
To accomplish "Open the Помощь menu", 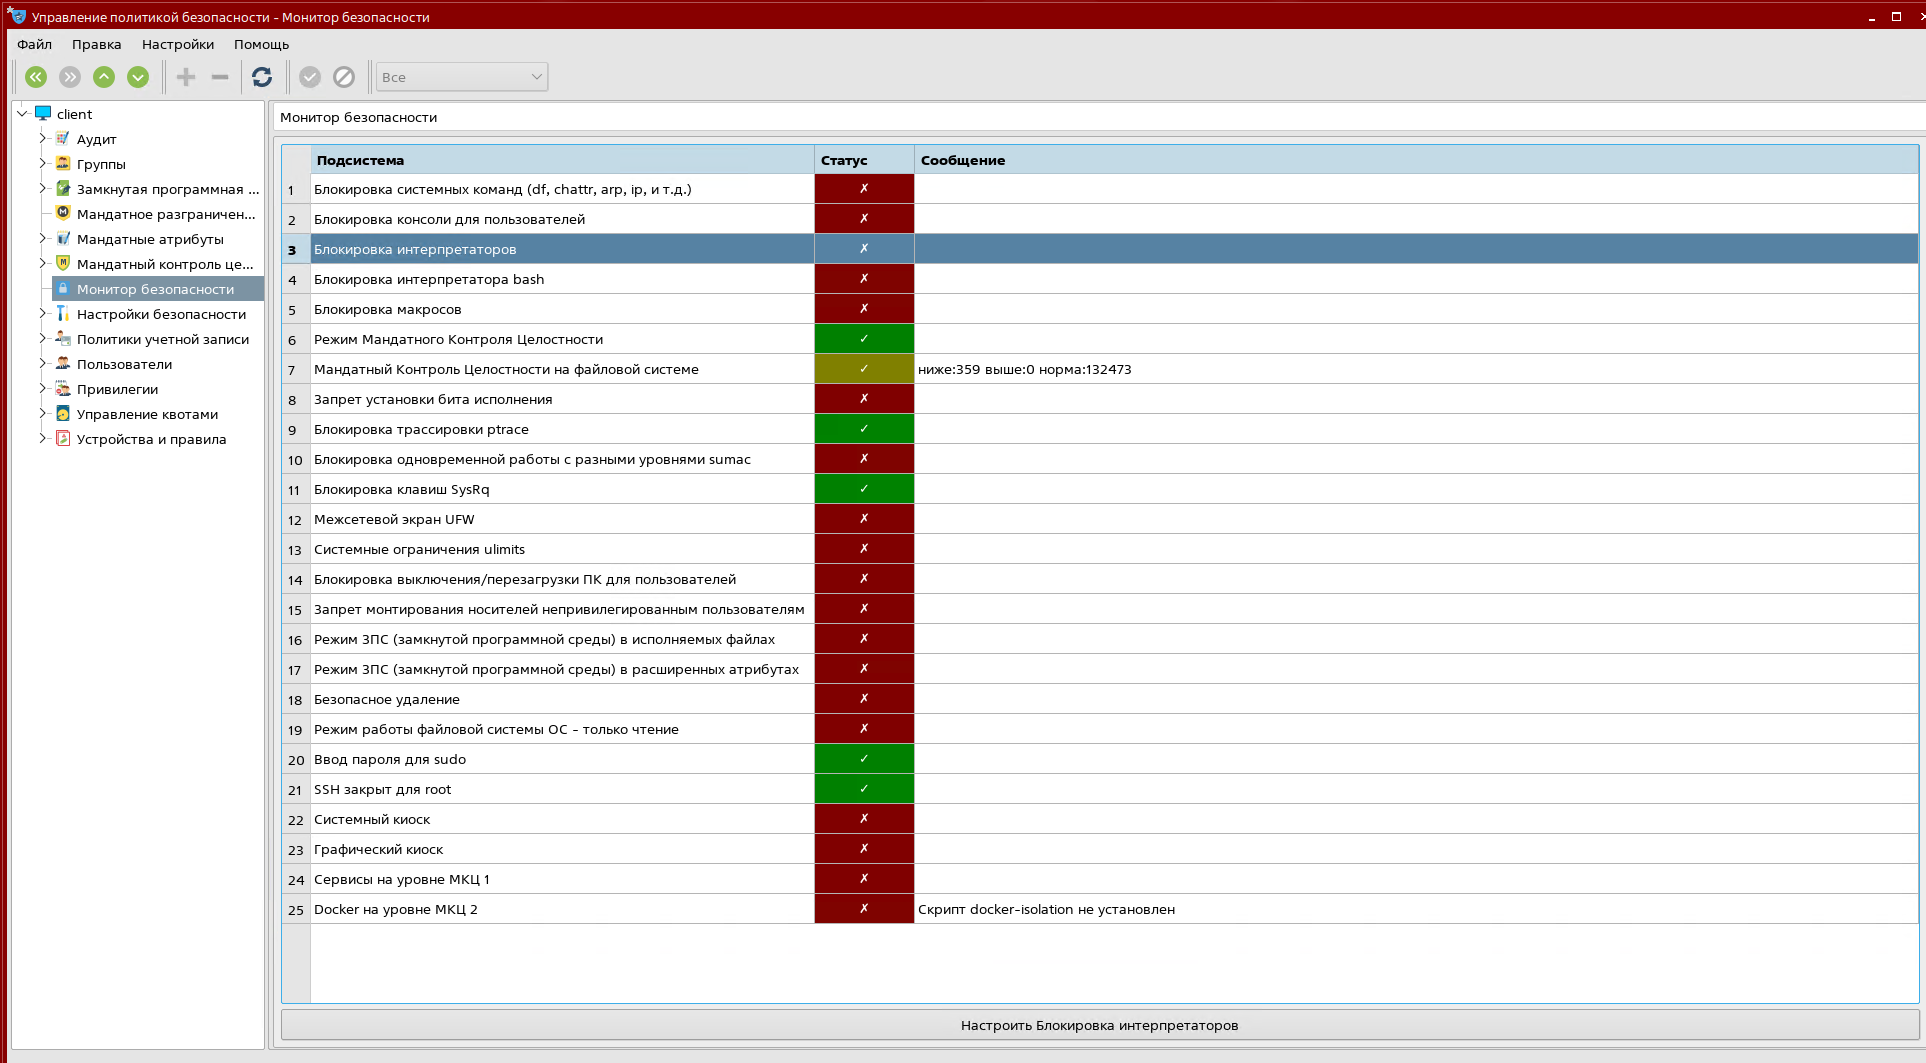I will 261,44.
